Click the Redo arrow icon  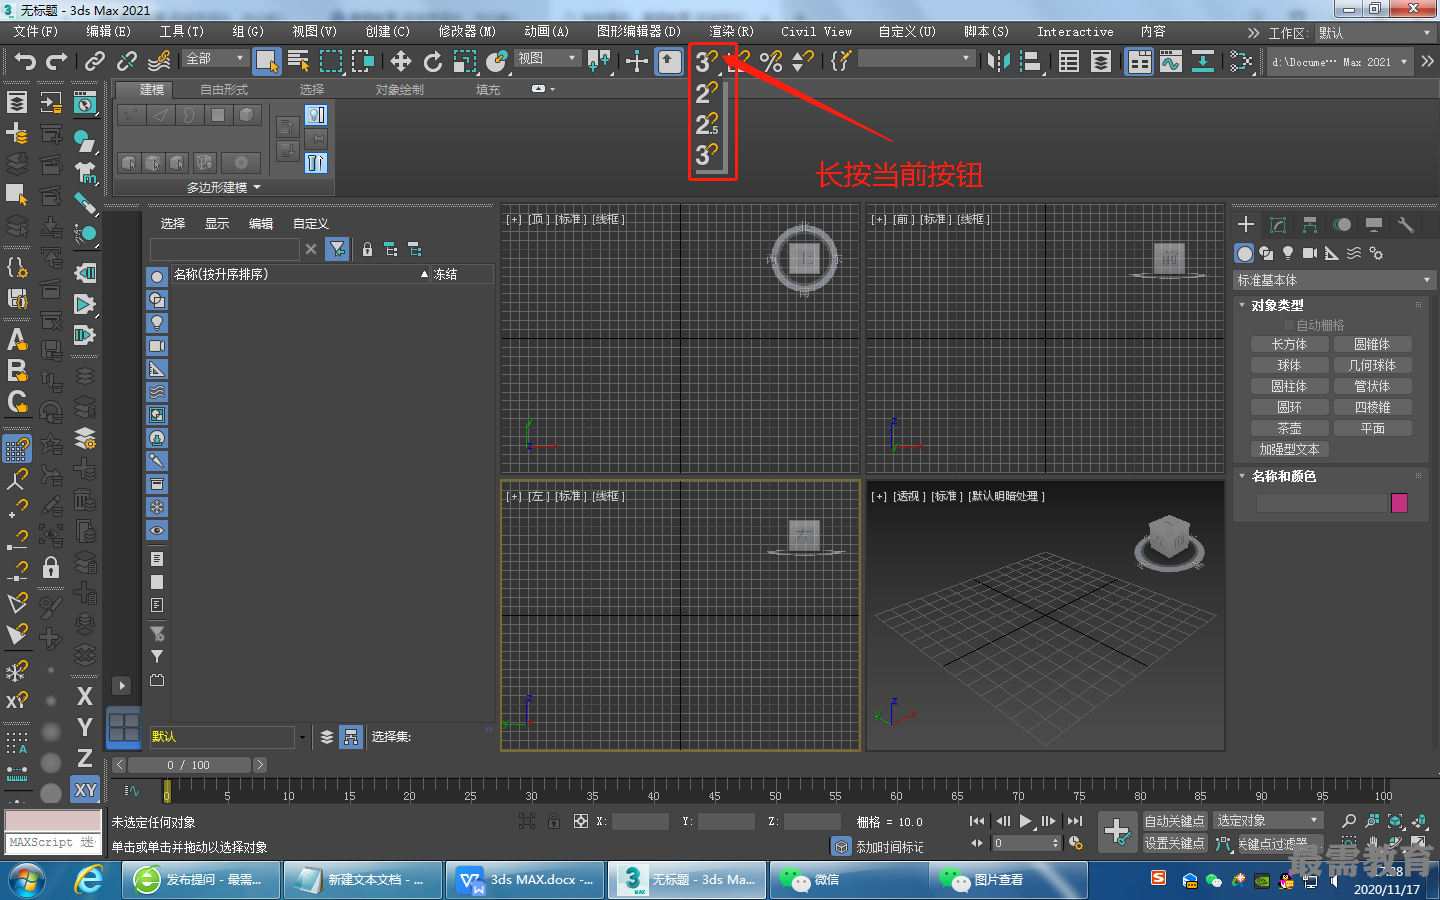57,61
